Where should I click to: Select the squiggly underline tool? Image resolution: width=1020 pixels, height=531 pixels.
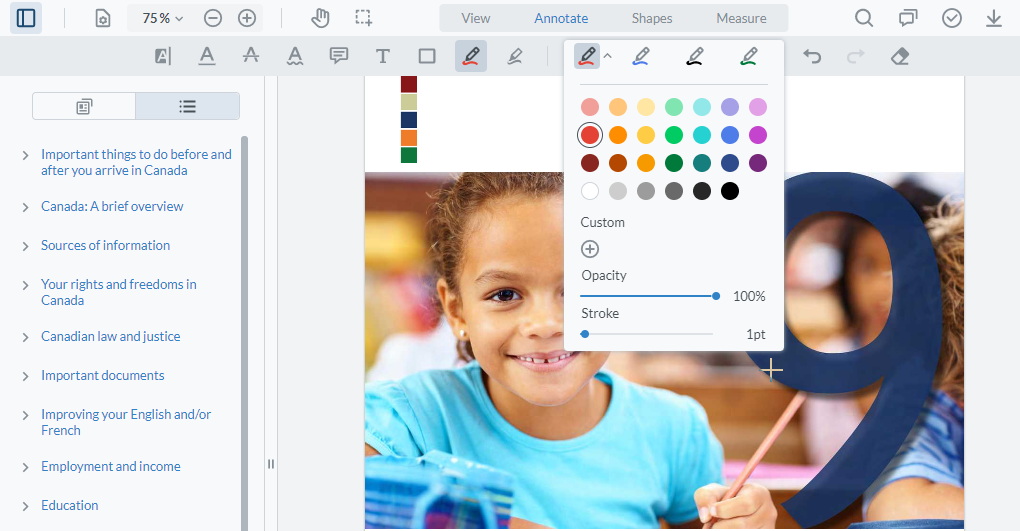click(295, 57)
